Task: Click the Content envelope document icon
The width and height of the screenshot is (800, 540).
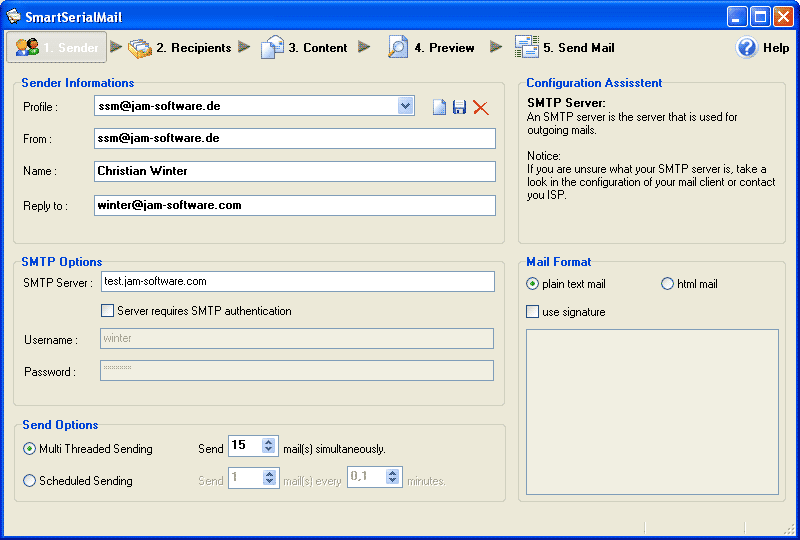Action: tap(272, 47)
